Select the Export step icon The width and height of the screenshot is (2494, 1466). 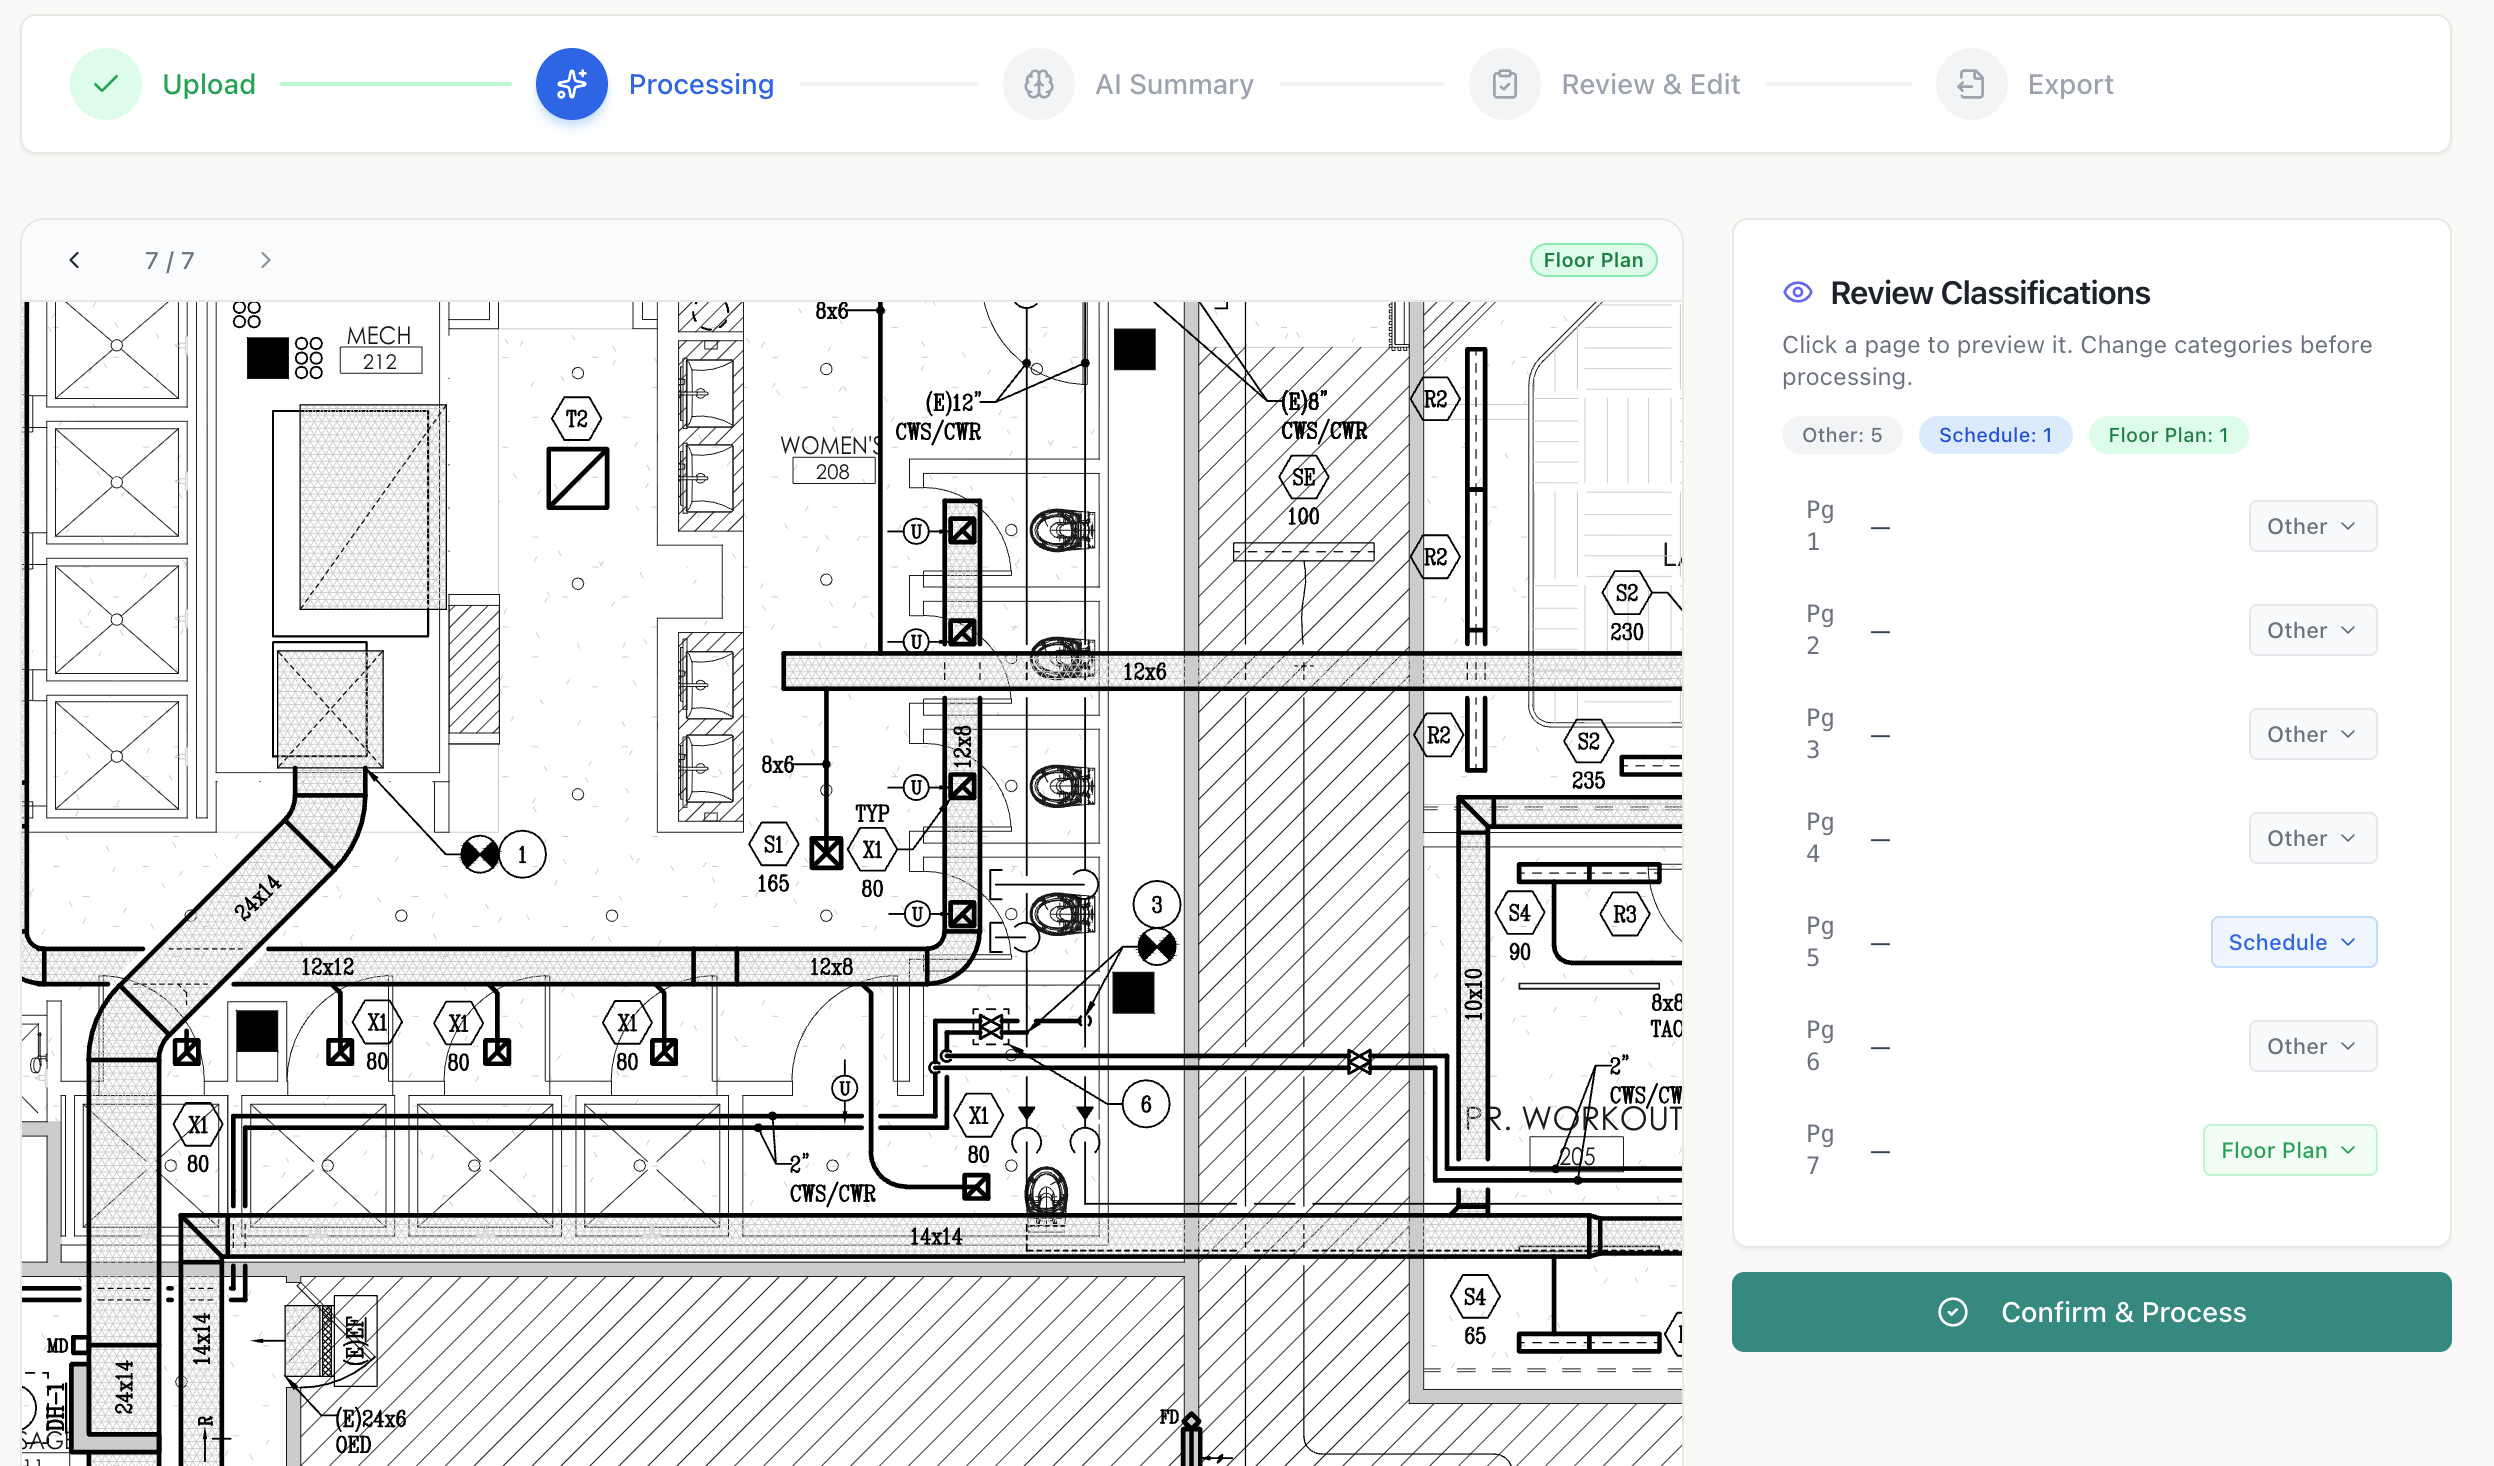[1969, 83]
